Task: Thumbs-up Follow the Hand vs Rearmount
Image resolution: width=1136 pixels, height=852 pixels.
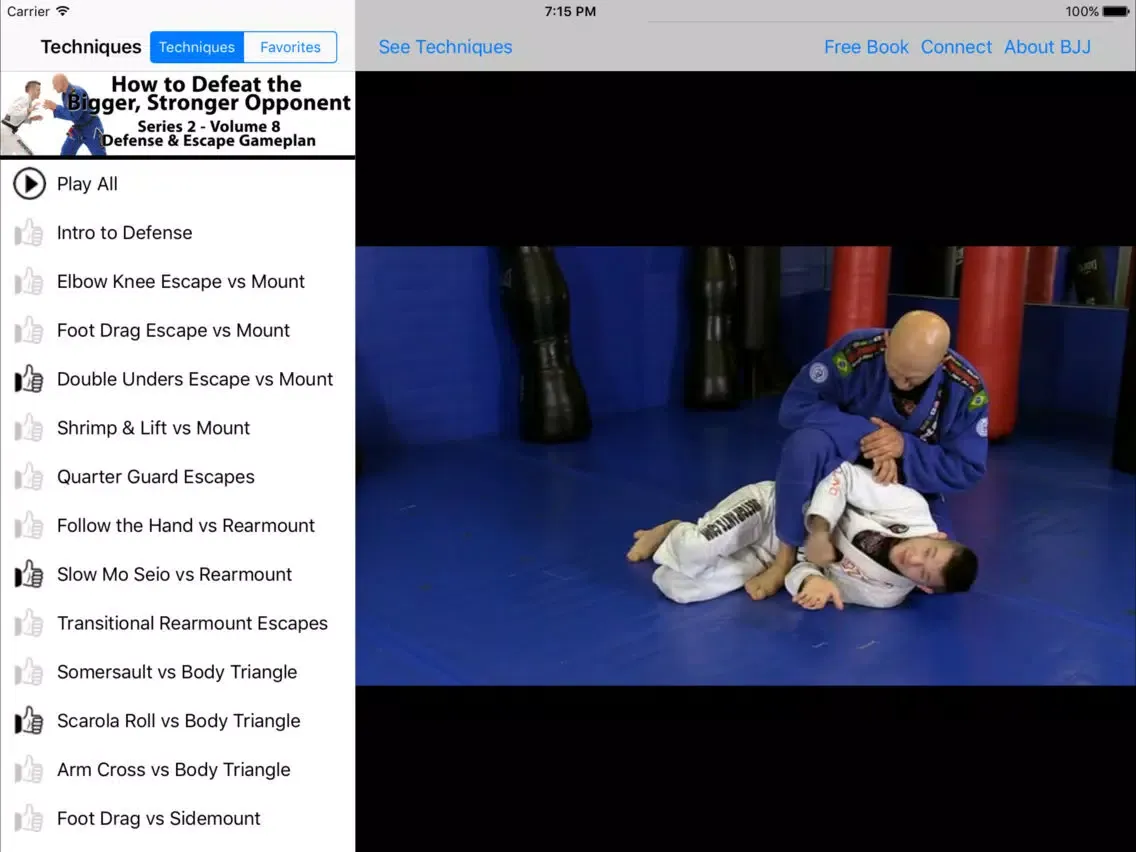Action: (29, 526)
